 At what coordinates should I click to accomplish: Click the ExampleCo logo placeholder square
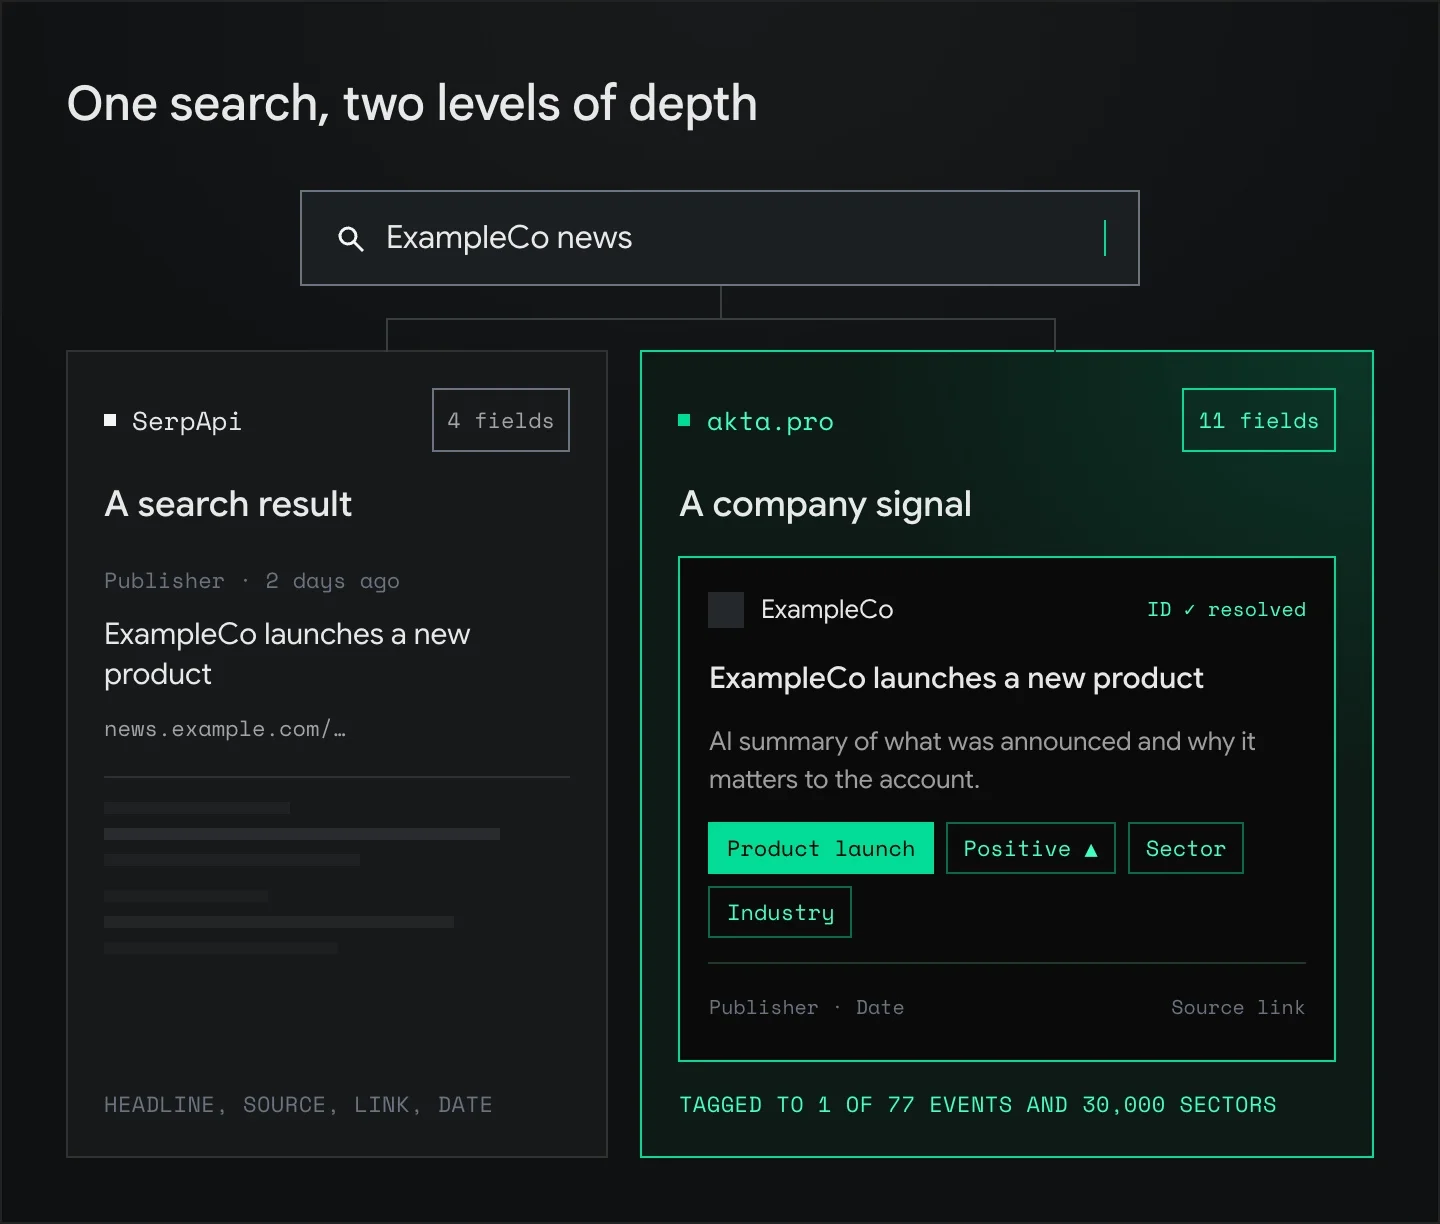click(x=726, y=610)
